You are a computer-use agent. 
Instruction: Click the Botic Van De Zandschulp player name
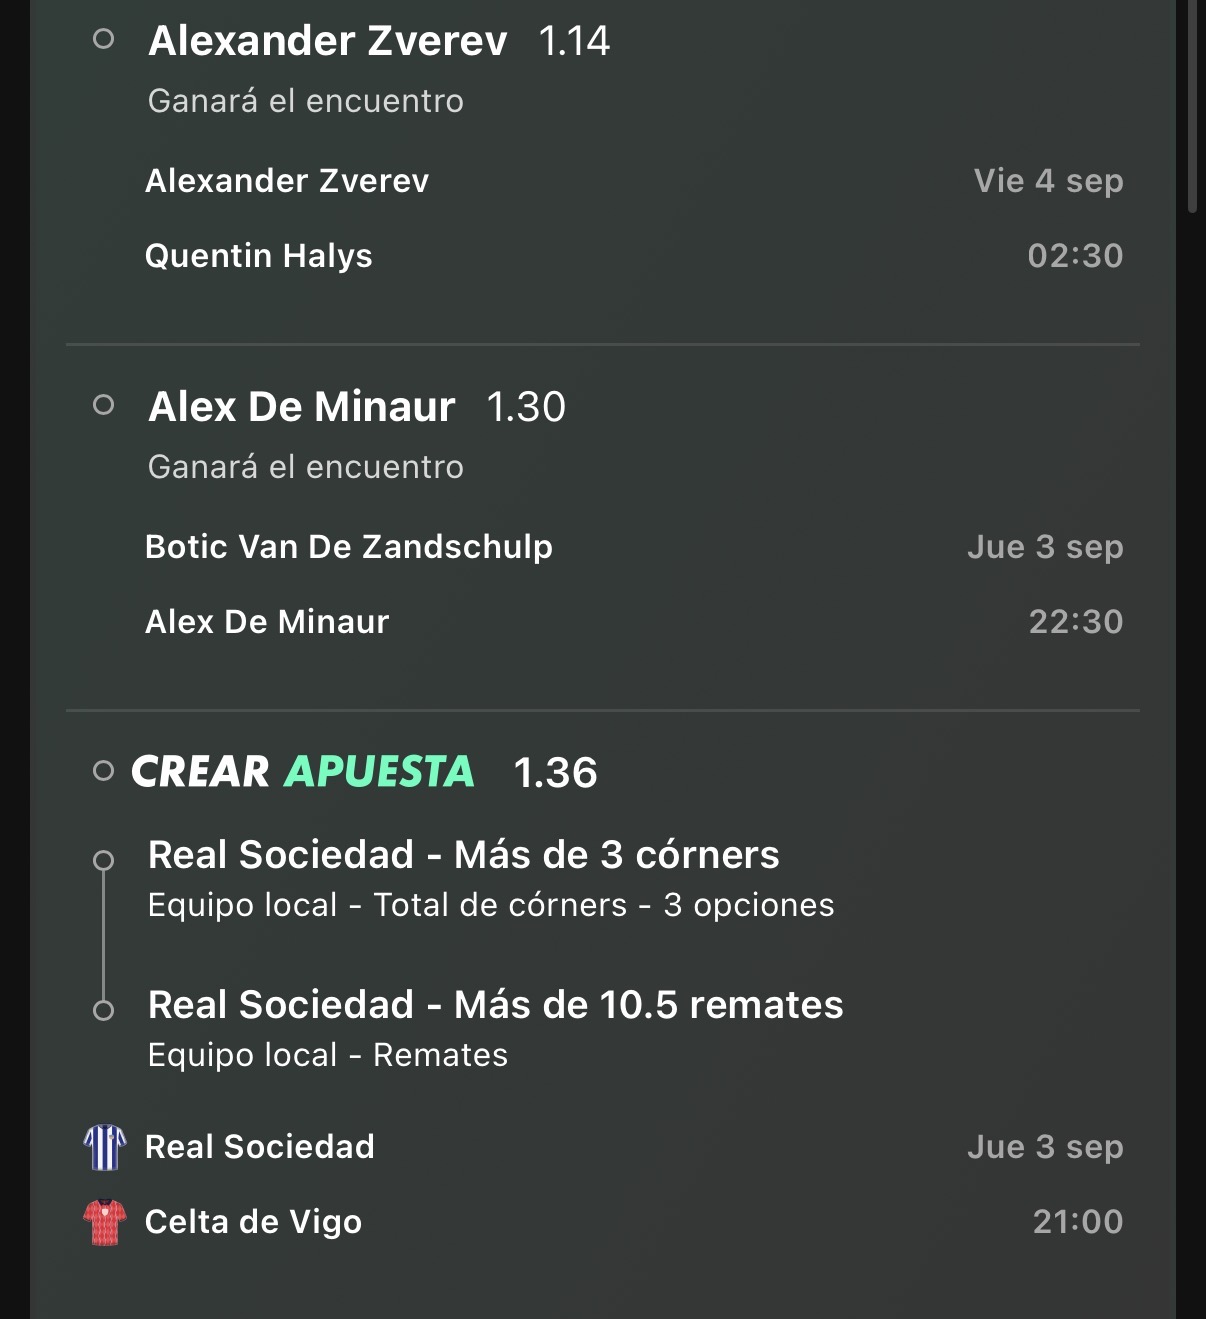point(349,547)
